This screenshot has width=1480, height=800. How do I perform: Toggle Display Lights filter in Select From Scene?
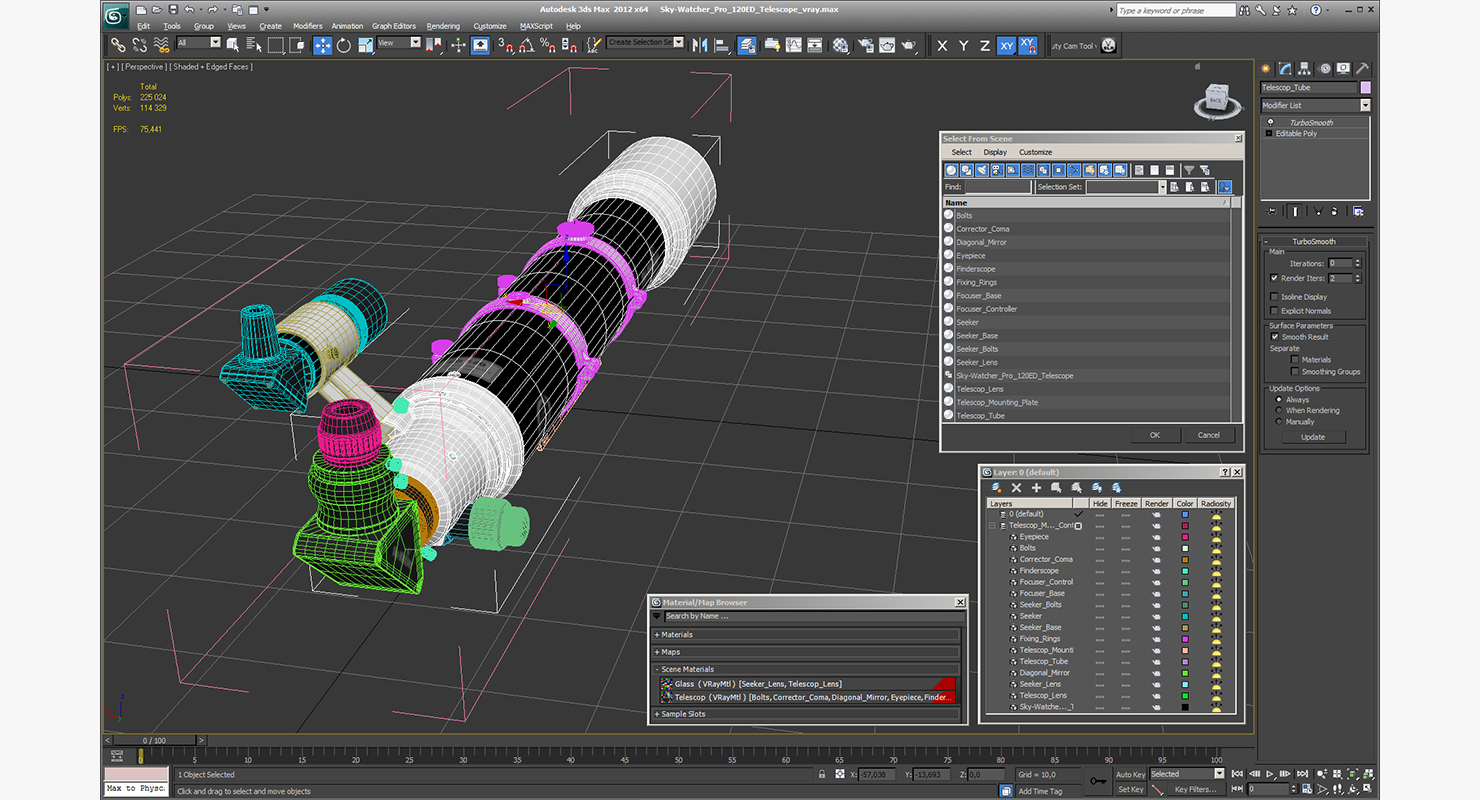(x=982, y=170)
